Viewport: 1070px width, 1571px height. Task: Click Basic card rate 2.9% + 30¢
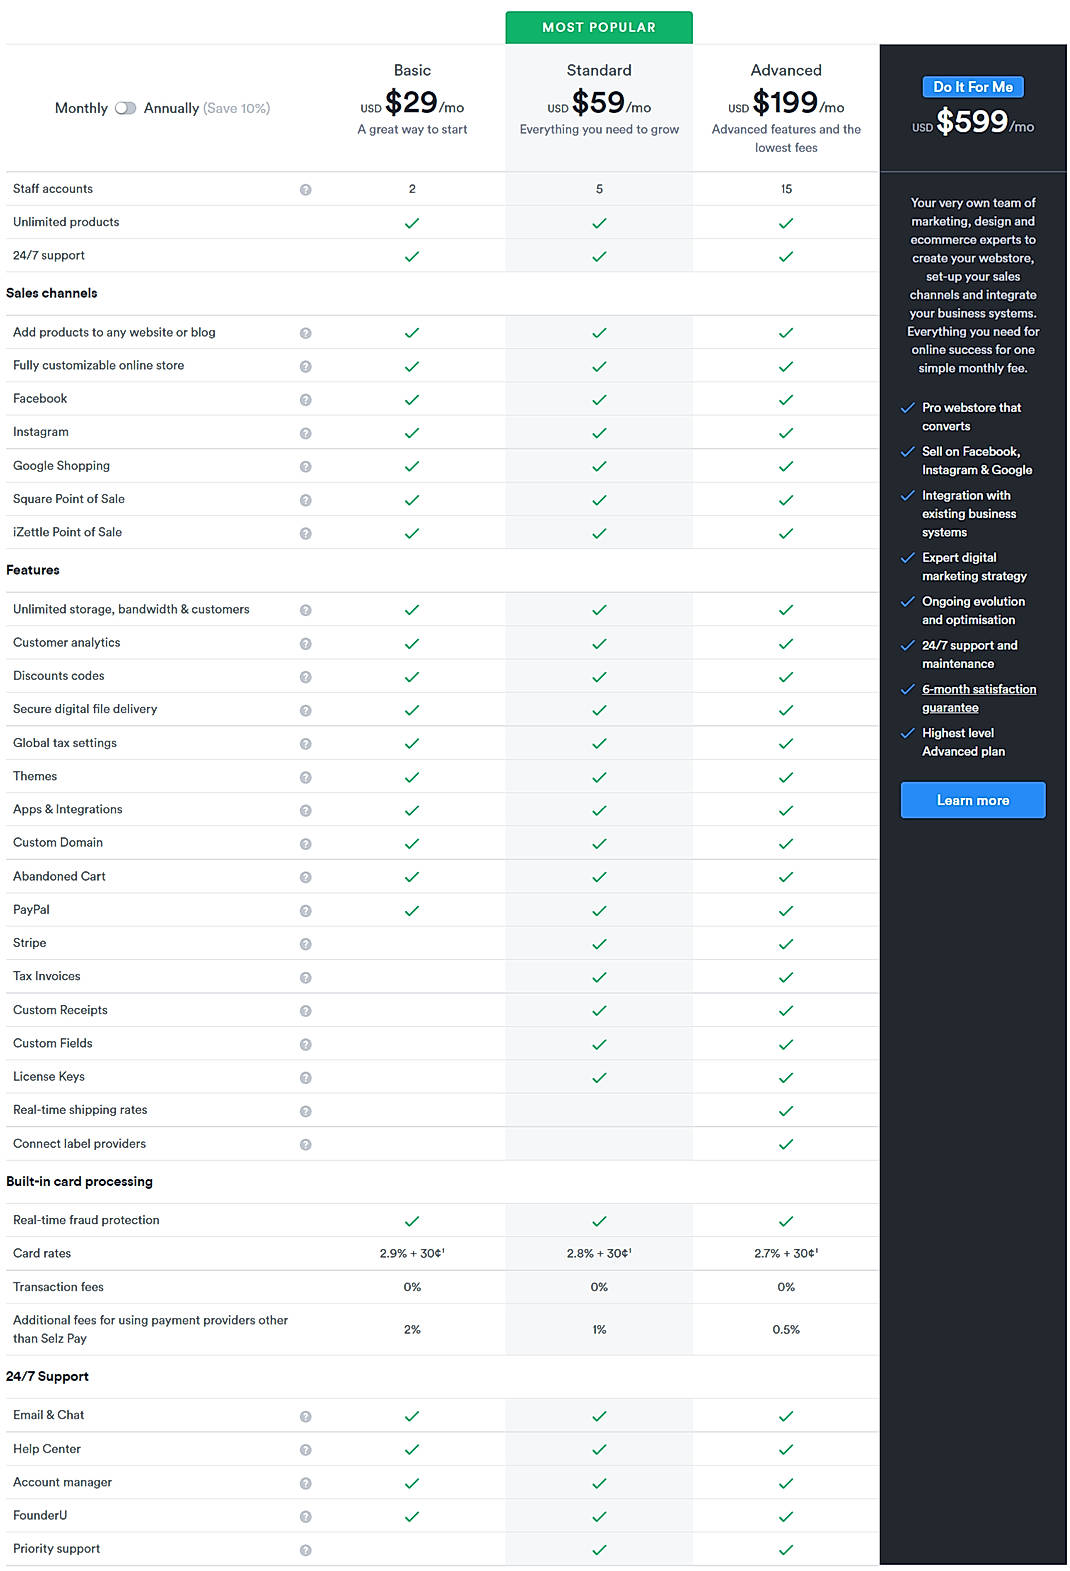coord(412,1253)
